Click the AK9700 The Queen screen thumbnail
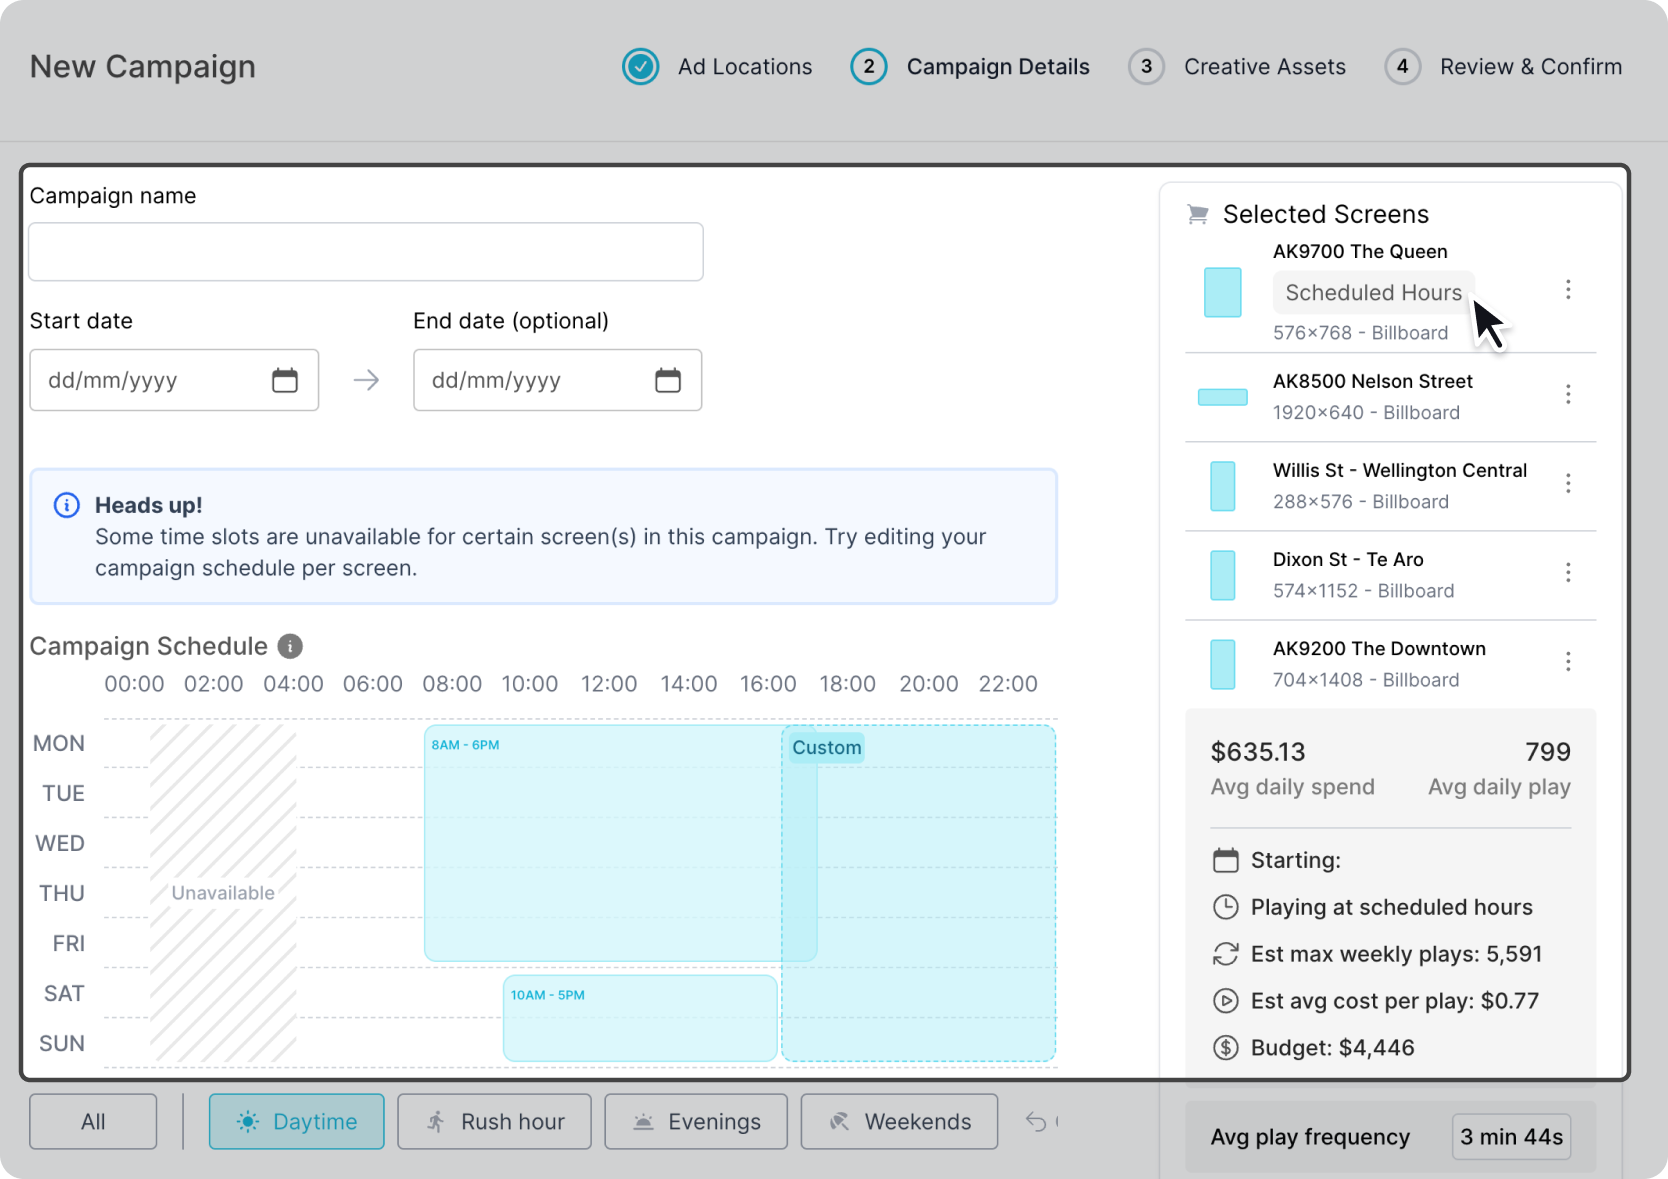 pos(1223,292)
